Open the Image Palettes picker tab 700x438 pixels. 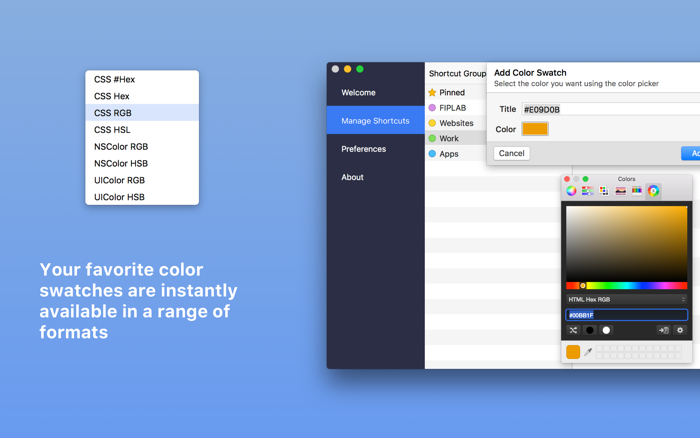(621, 191)
